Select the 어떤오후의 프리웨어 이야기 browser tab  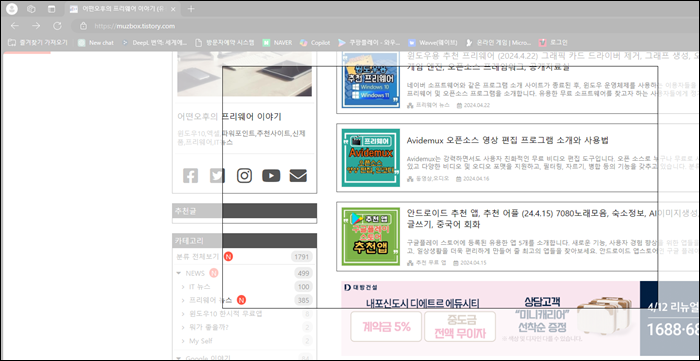coord(123,9)
